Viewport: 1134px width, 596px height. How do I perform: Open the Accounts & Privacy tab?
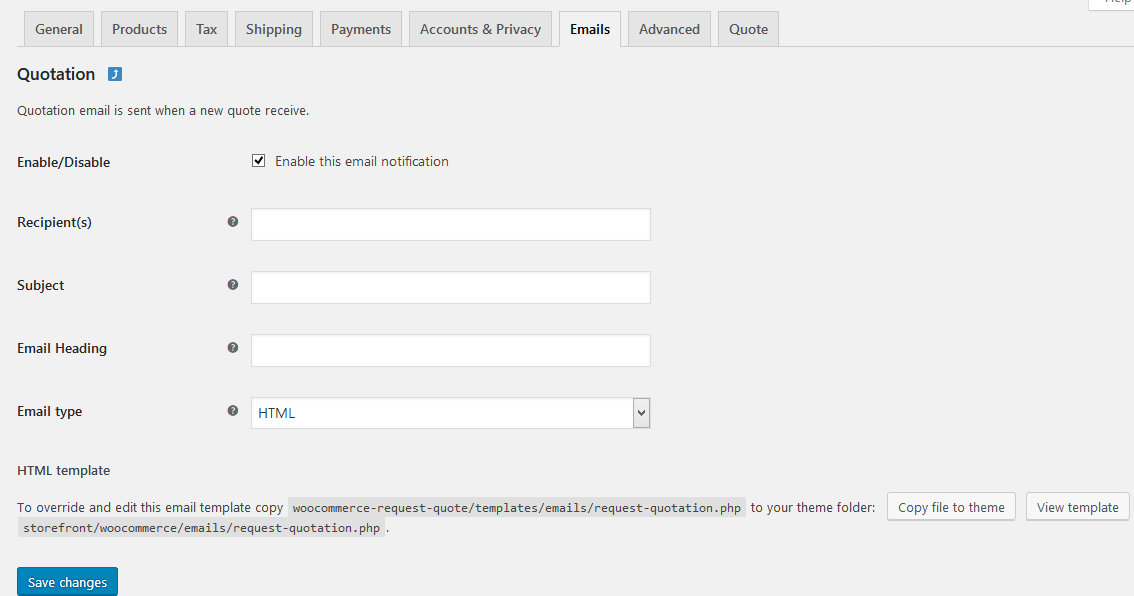480,29
